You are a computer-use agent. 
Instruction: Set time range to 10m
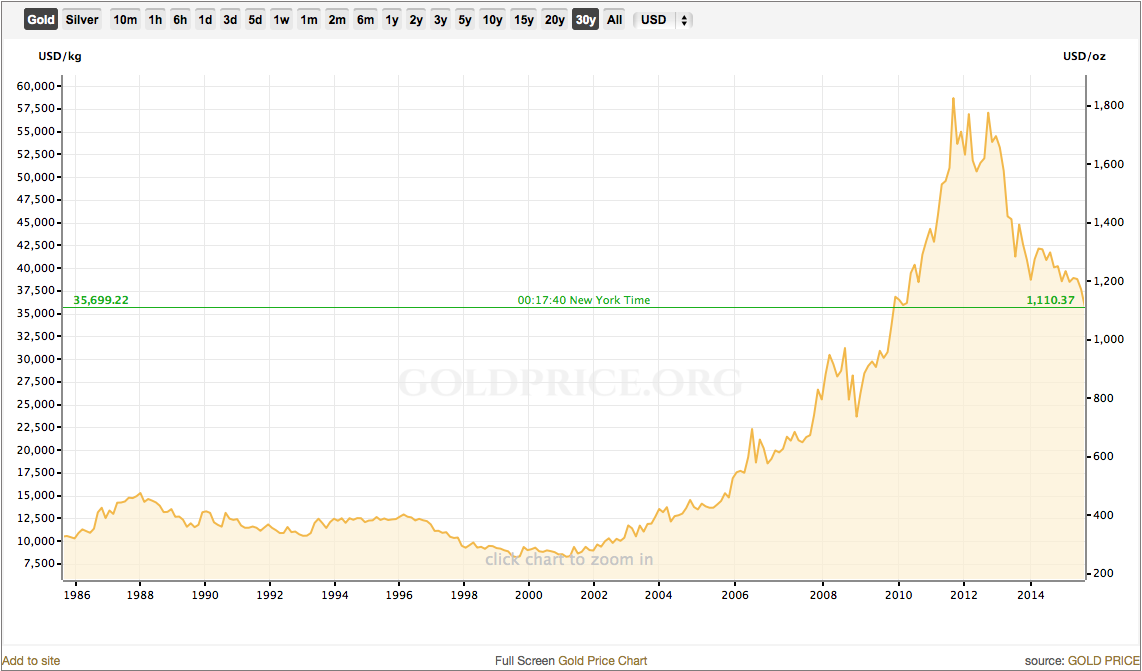click(x=125, y=20)
